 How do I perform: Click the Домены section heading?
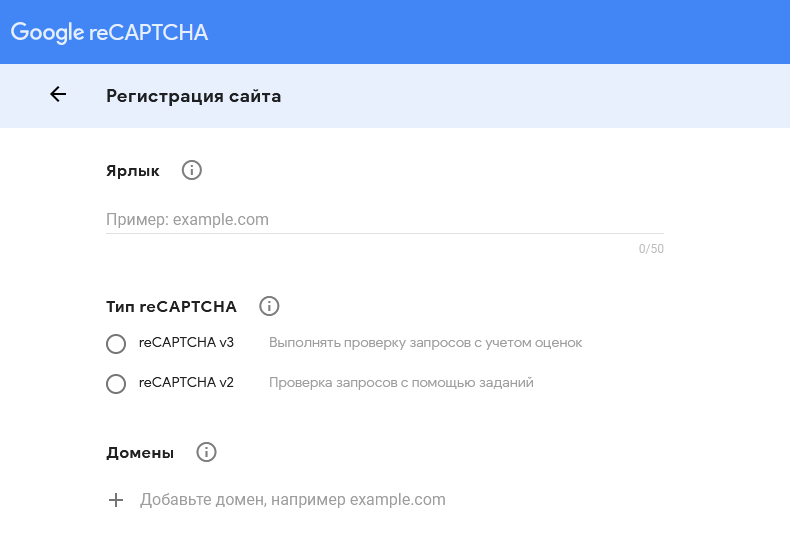coord(140,452)
